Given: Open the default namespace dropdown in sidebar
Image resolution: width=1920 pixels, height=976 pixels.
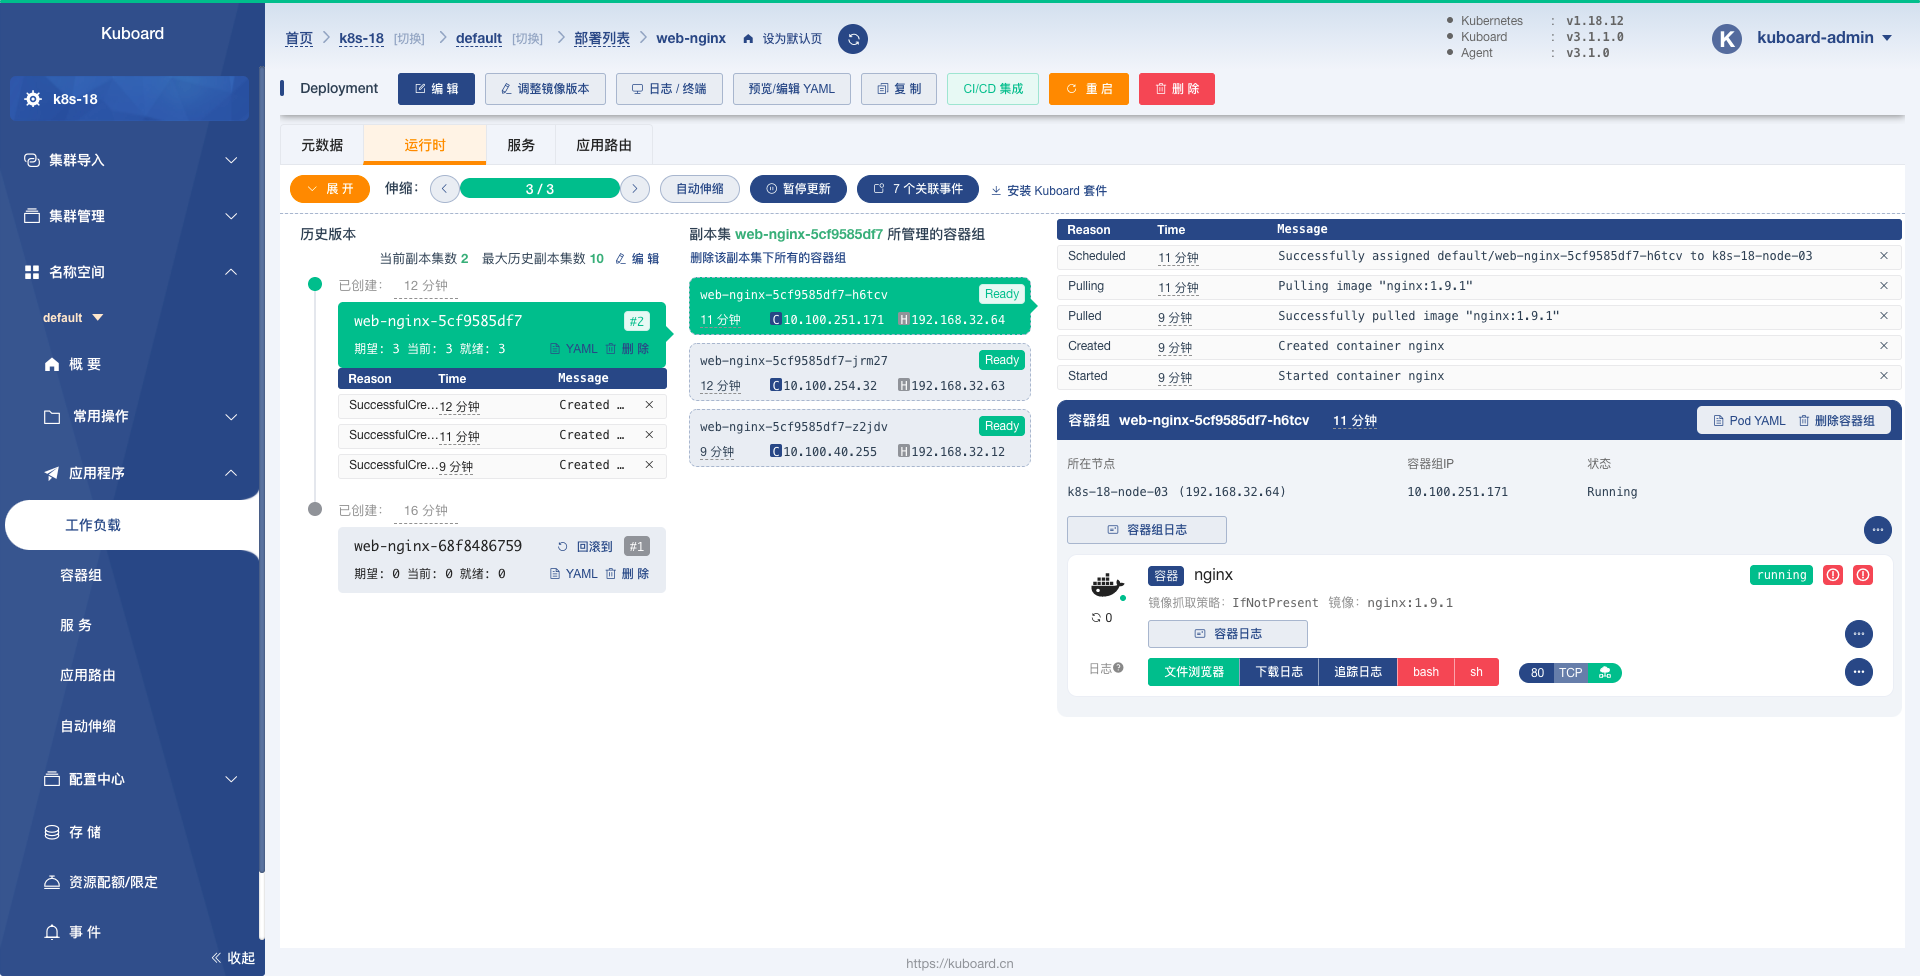Looking at the screenshot, I should coord(73,318).
